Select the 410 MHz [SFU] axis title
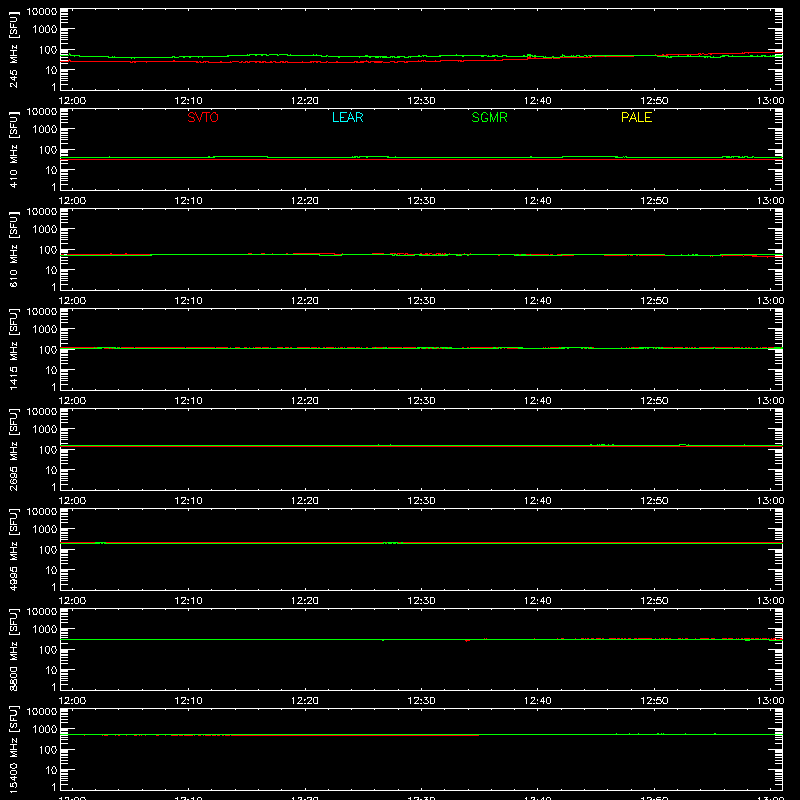This screenshot has width=800, height=800. click(13, 149)
